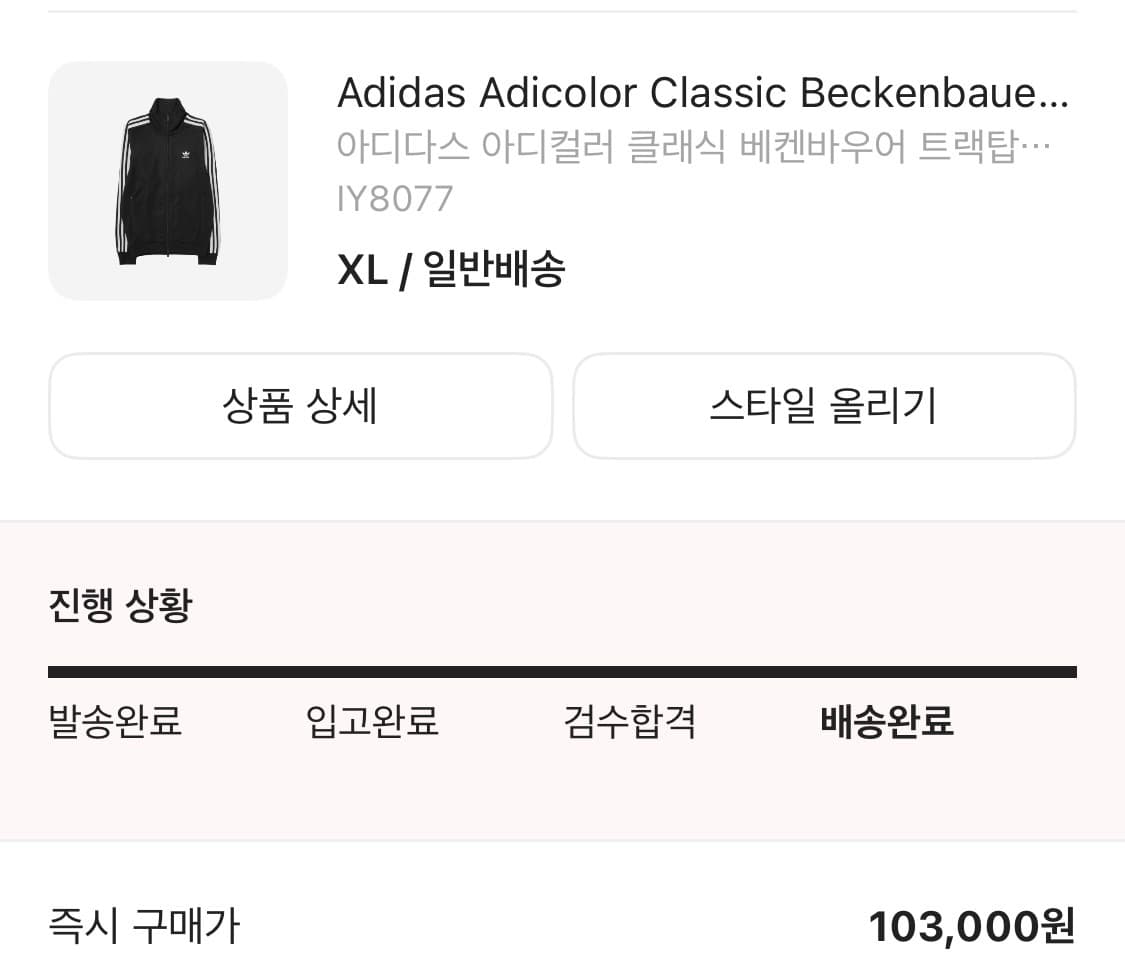Tap the ellipsis ending the Korean title
1125x979 pixels.
tap(1038, 150)
